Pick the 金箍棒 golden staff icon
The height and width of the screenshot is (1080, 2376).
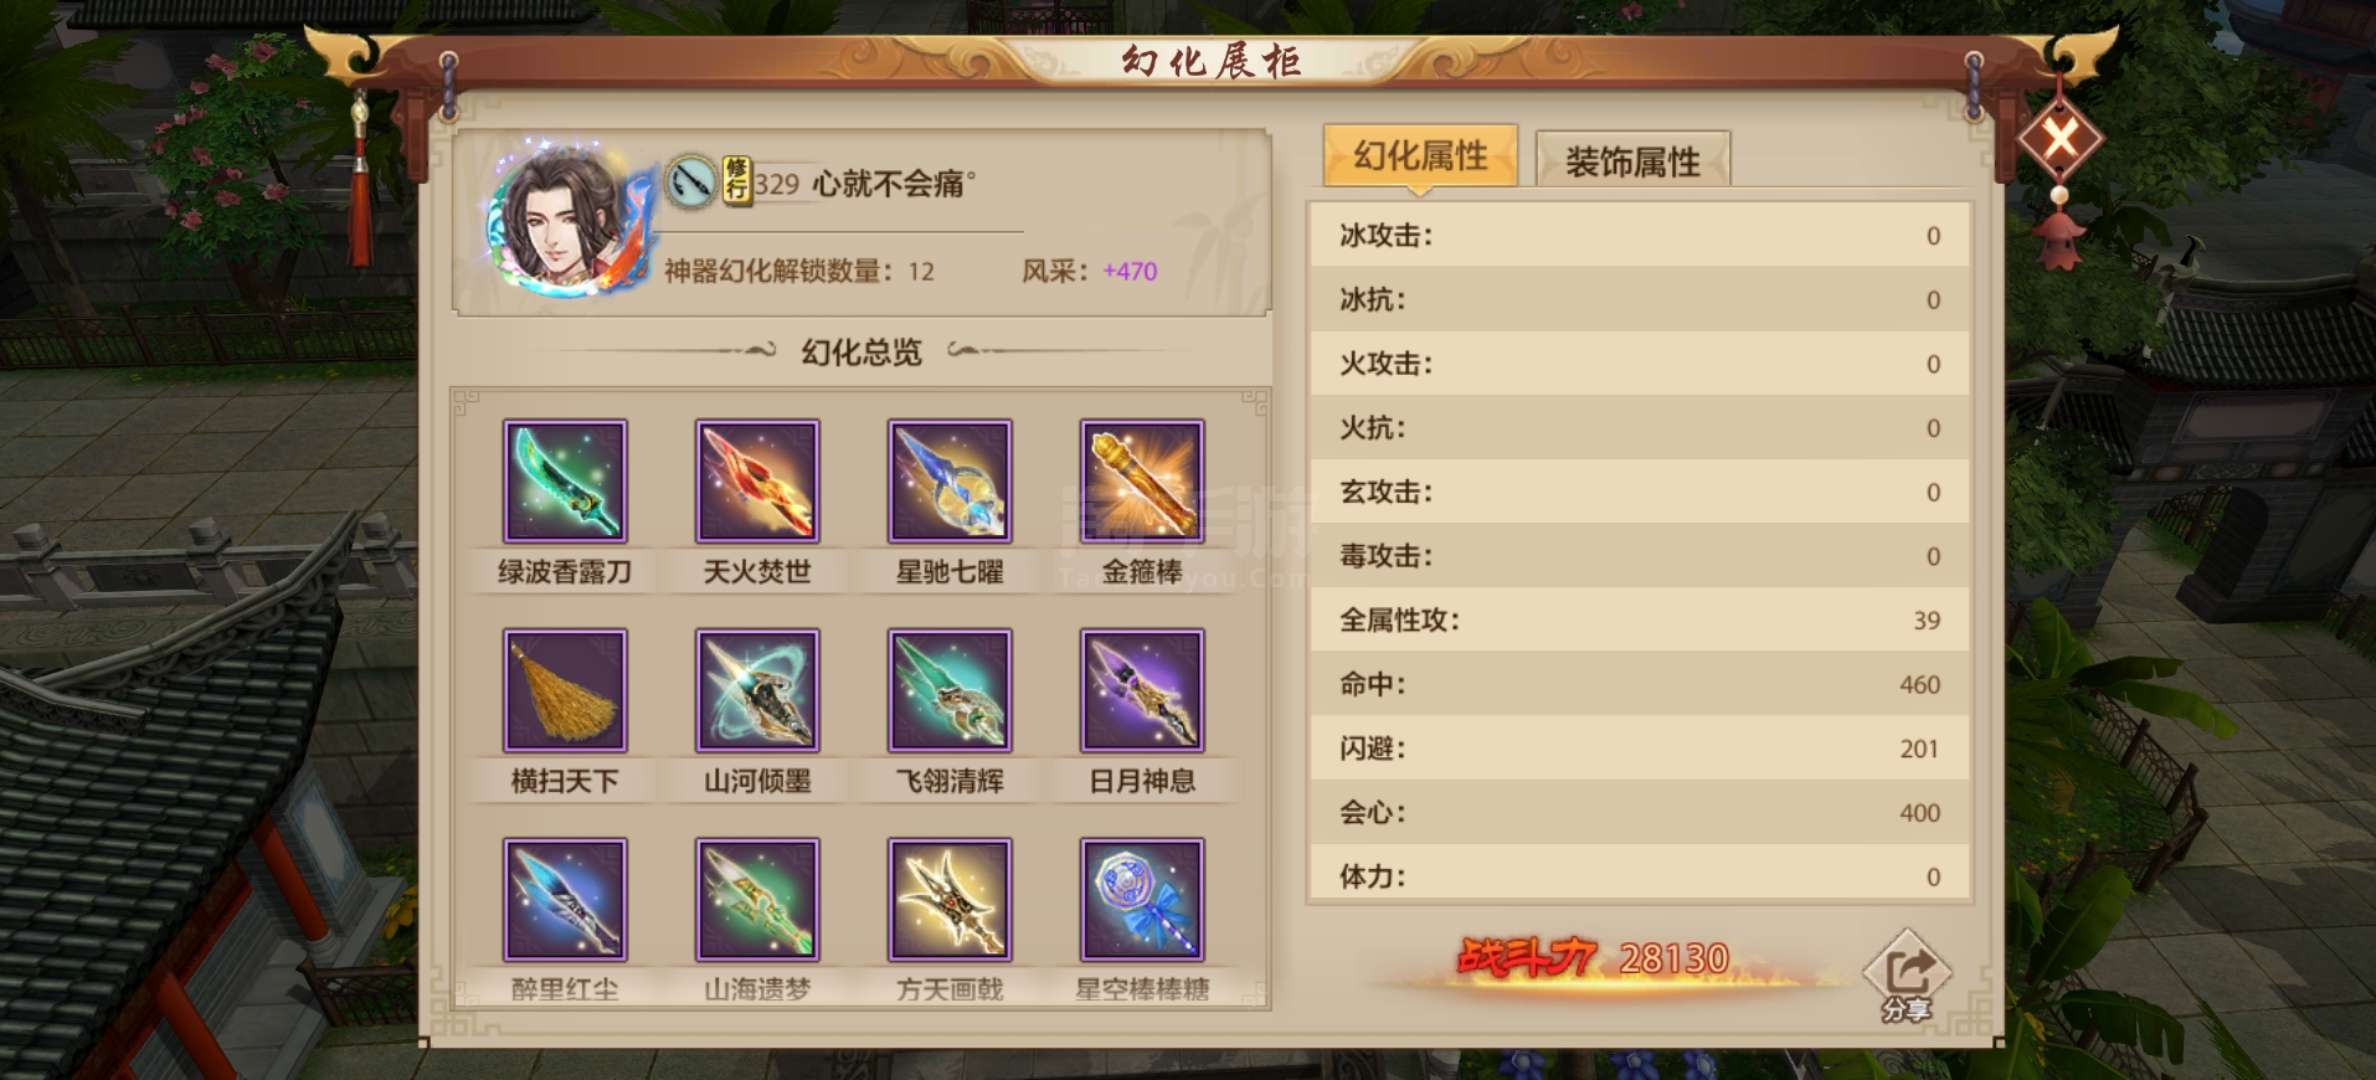pos(1142,481)
